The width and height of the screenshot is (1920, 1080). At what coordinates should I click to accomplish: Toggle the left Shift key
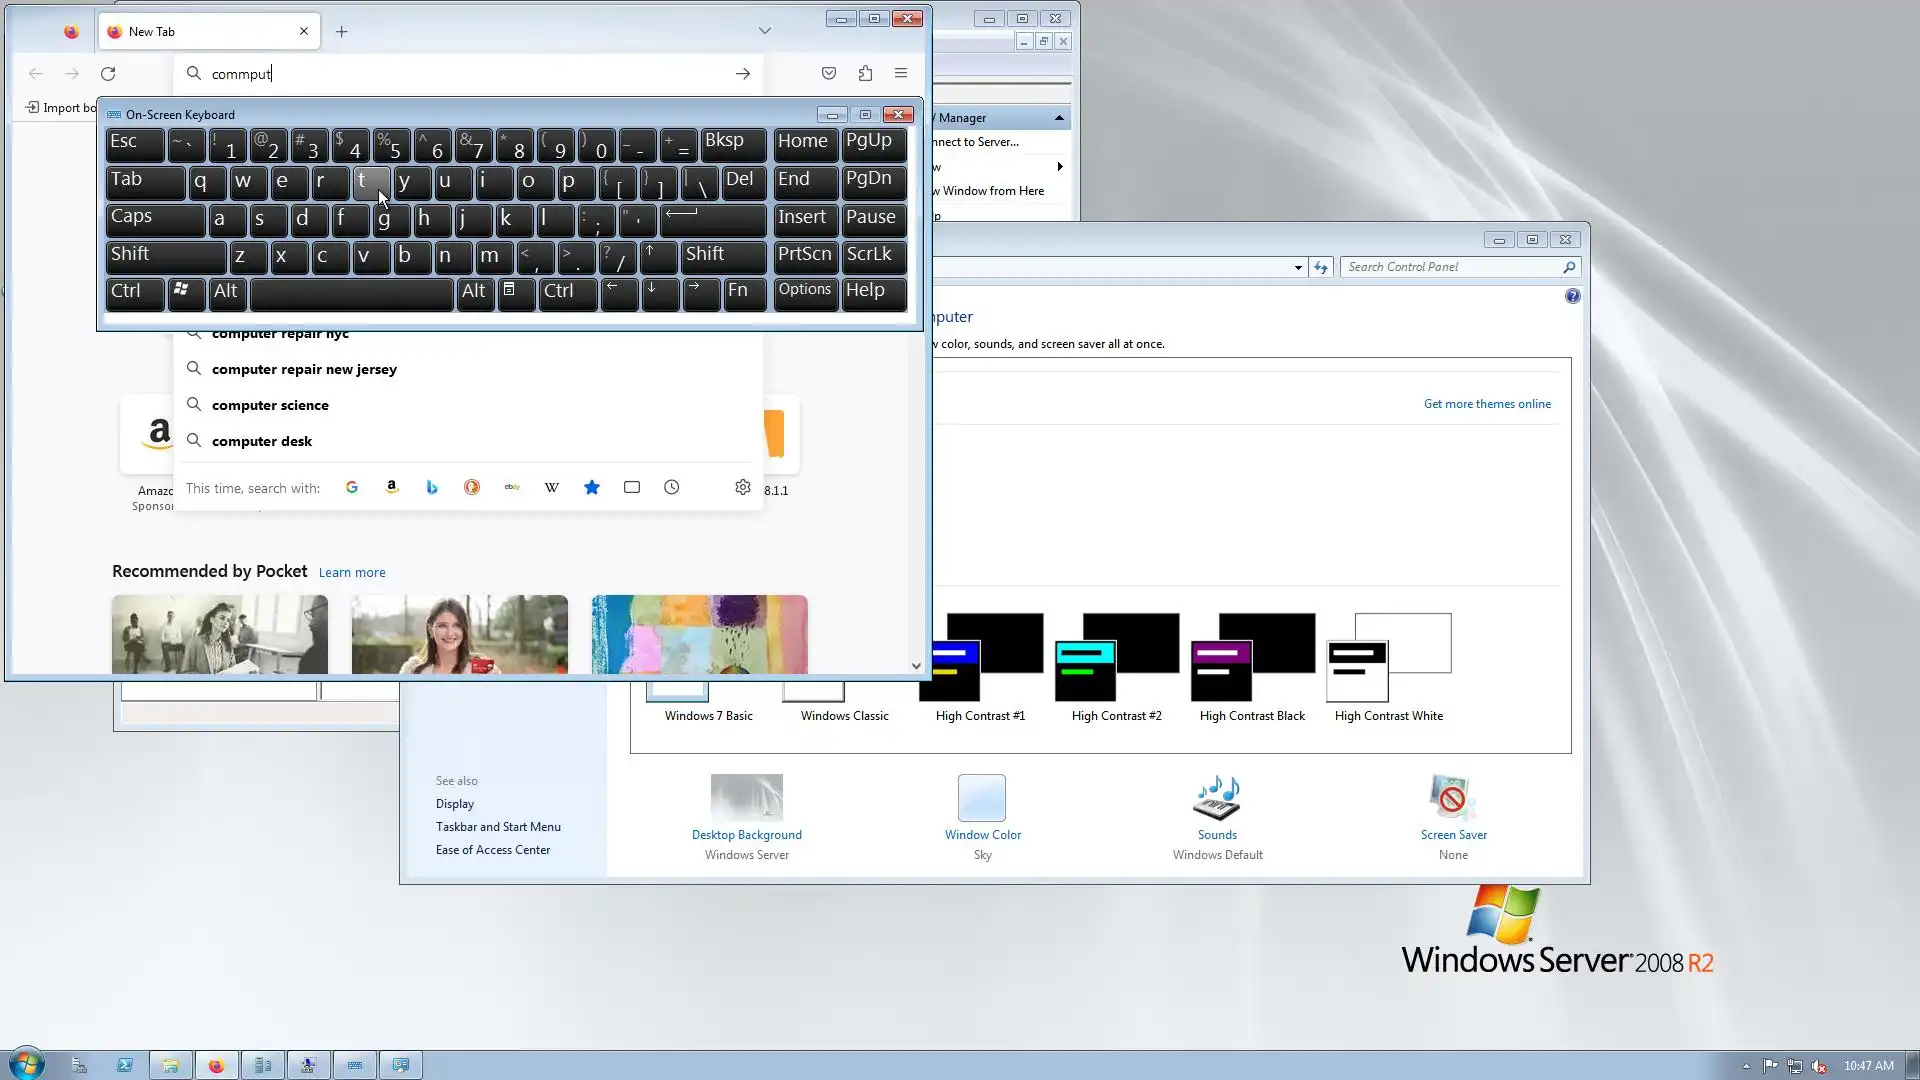[x=165, y=256]
